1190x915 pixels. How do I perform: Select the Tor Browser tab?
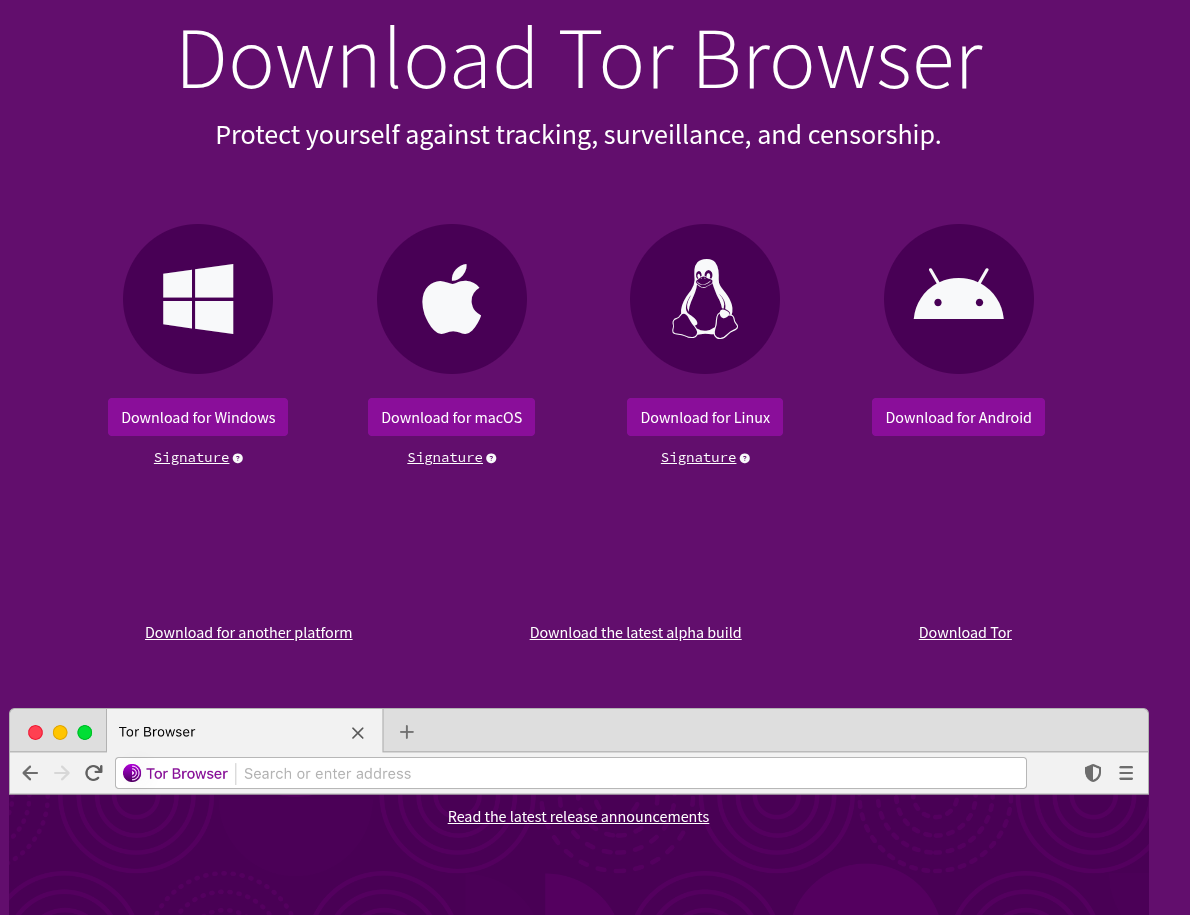(x=244, y=731)
